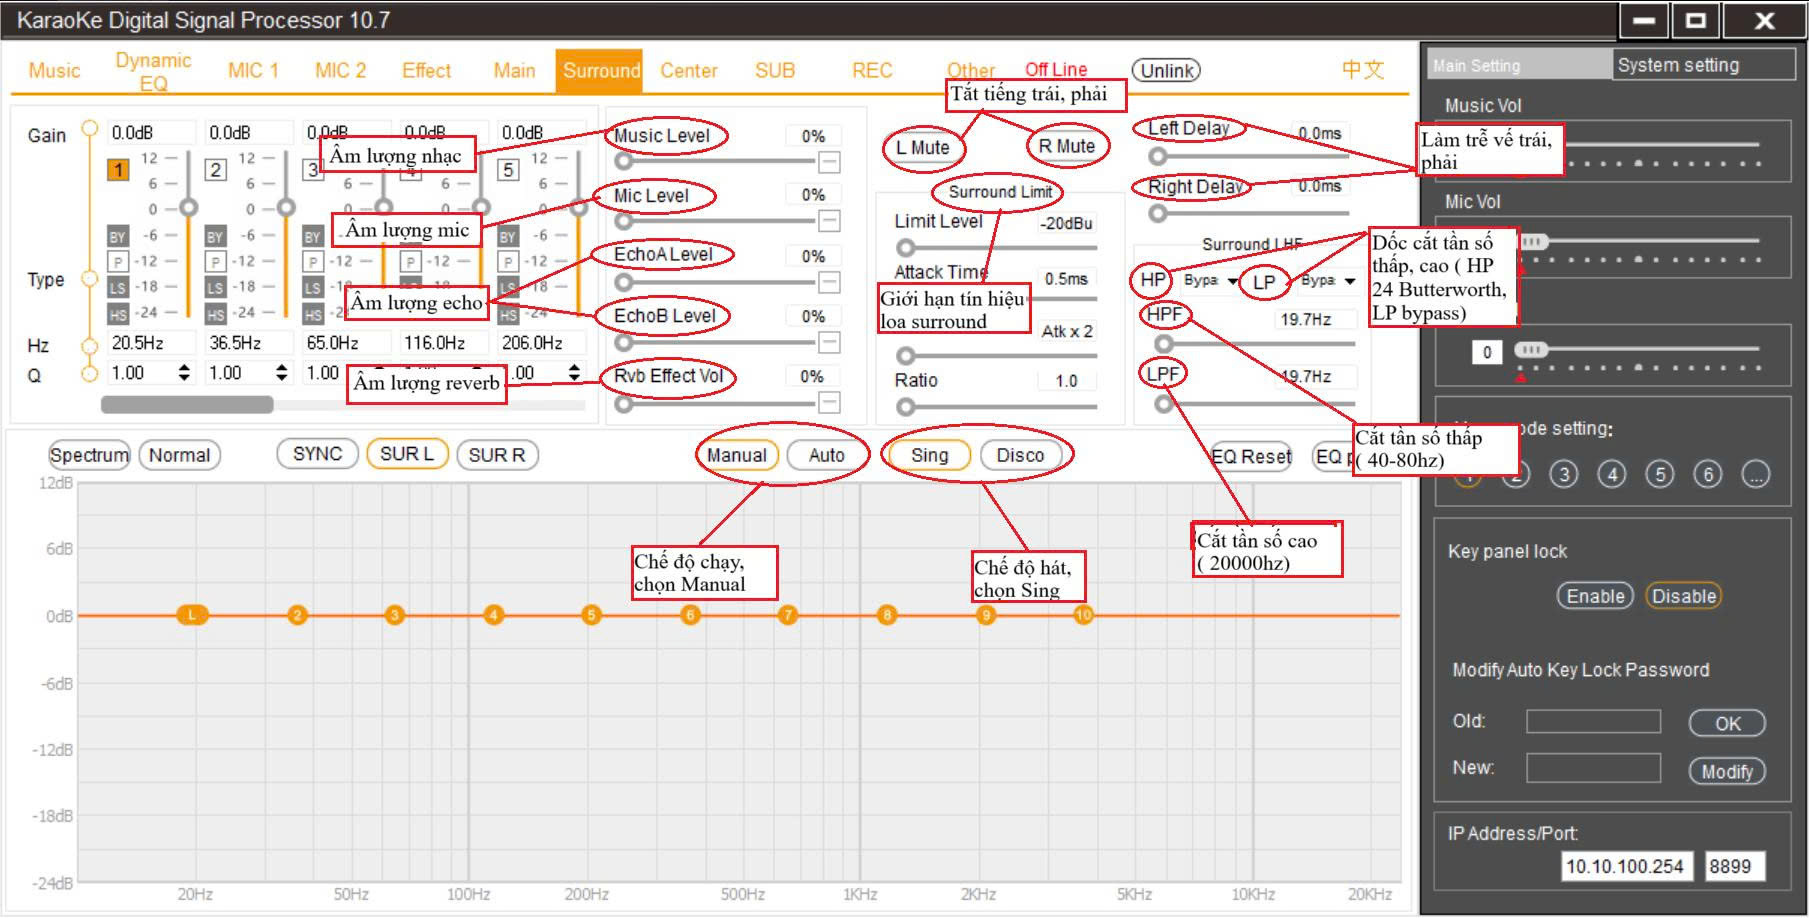Set band 5 type to BY bypass
Viewport: 1809px width, 918px height.
(508, 237)
